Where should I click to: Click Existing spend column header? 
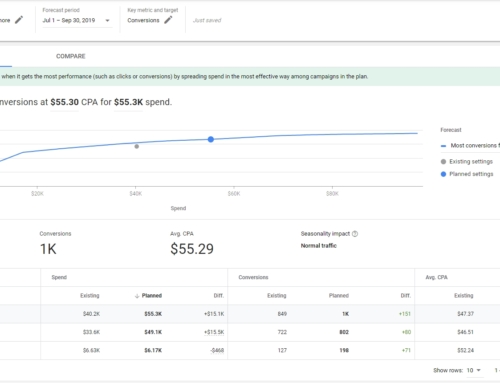point(90,296)
